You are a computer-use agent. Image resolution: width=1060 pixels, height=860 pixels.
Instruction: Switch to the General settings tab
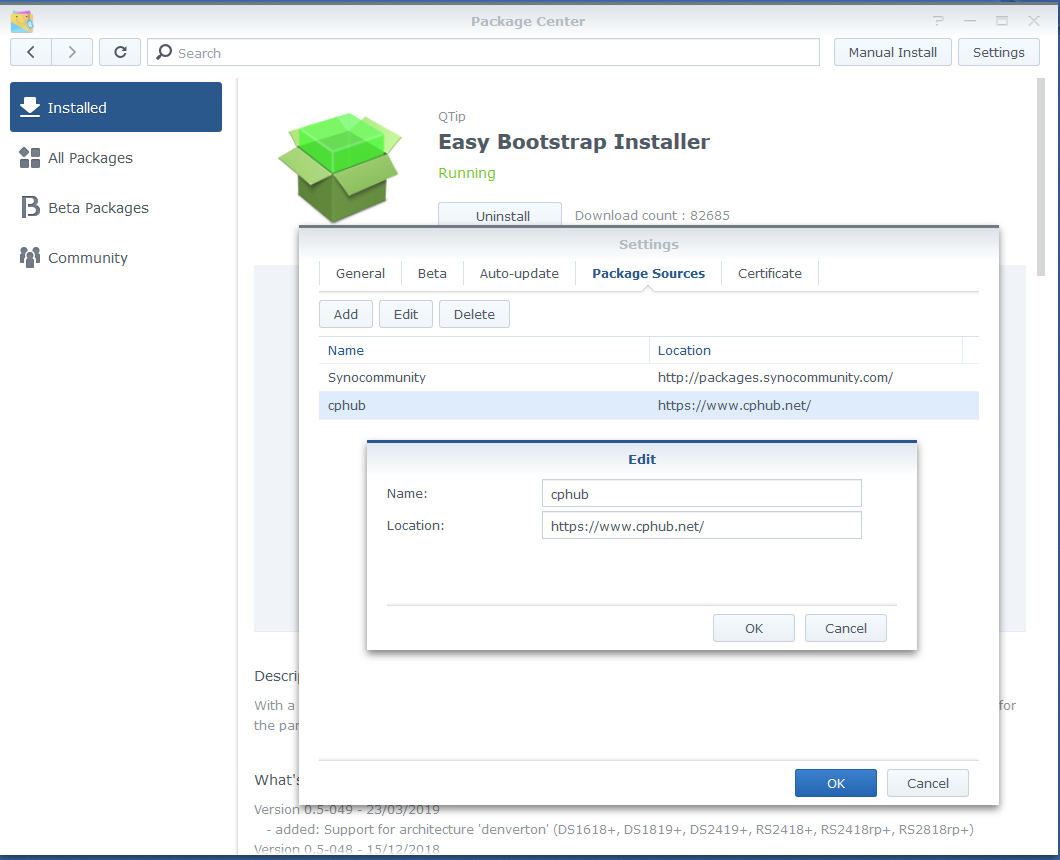[x=359, y=273]
